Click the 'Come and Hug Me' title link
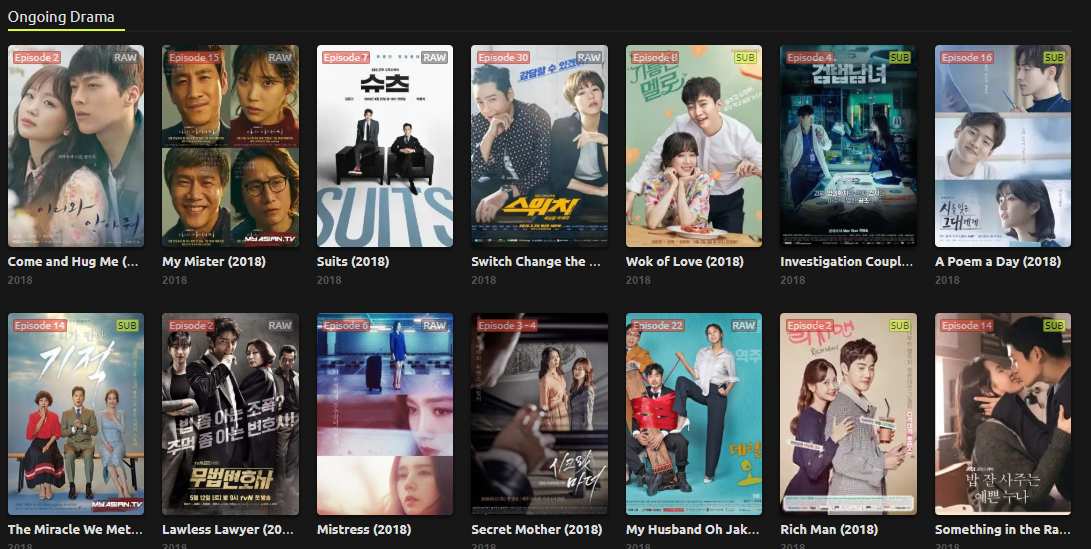Viewport: 1091px width, 549px height. click(x=73, y=262)
